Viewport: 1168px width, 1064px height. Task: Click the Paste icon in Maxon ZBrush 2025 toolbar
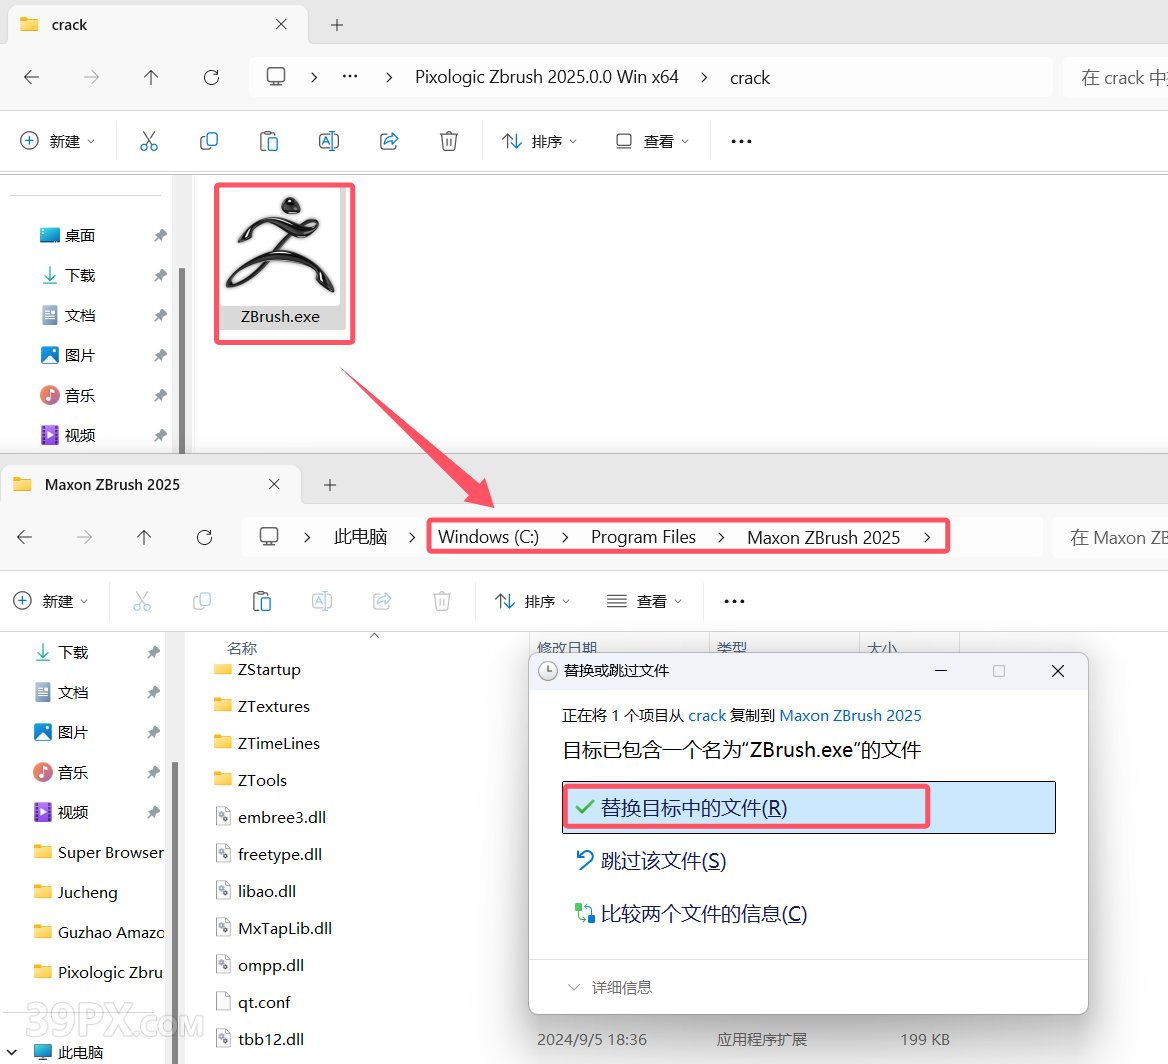[x=262, y=601]
